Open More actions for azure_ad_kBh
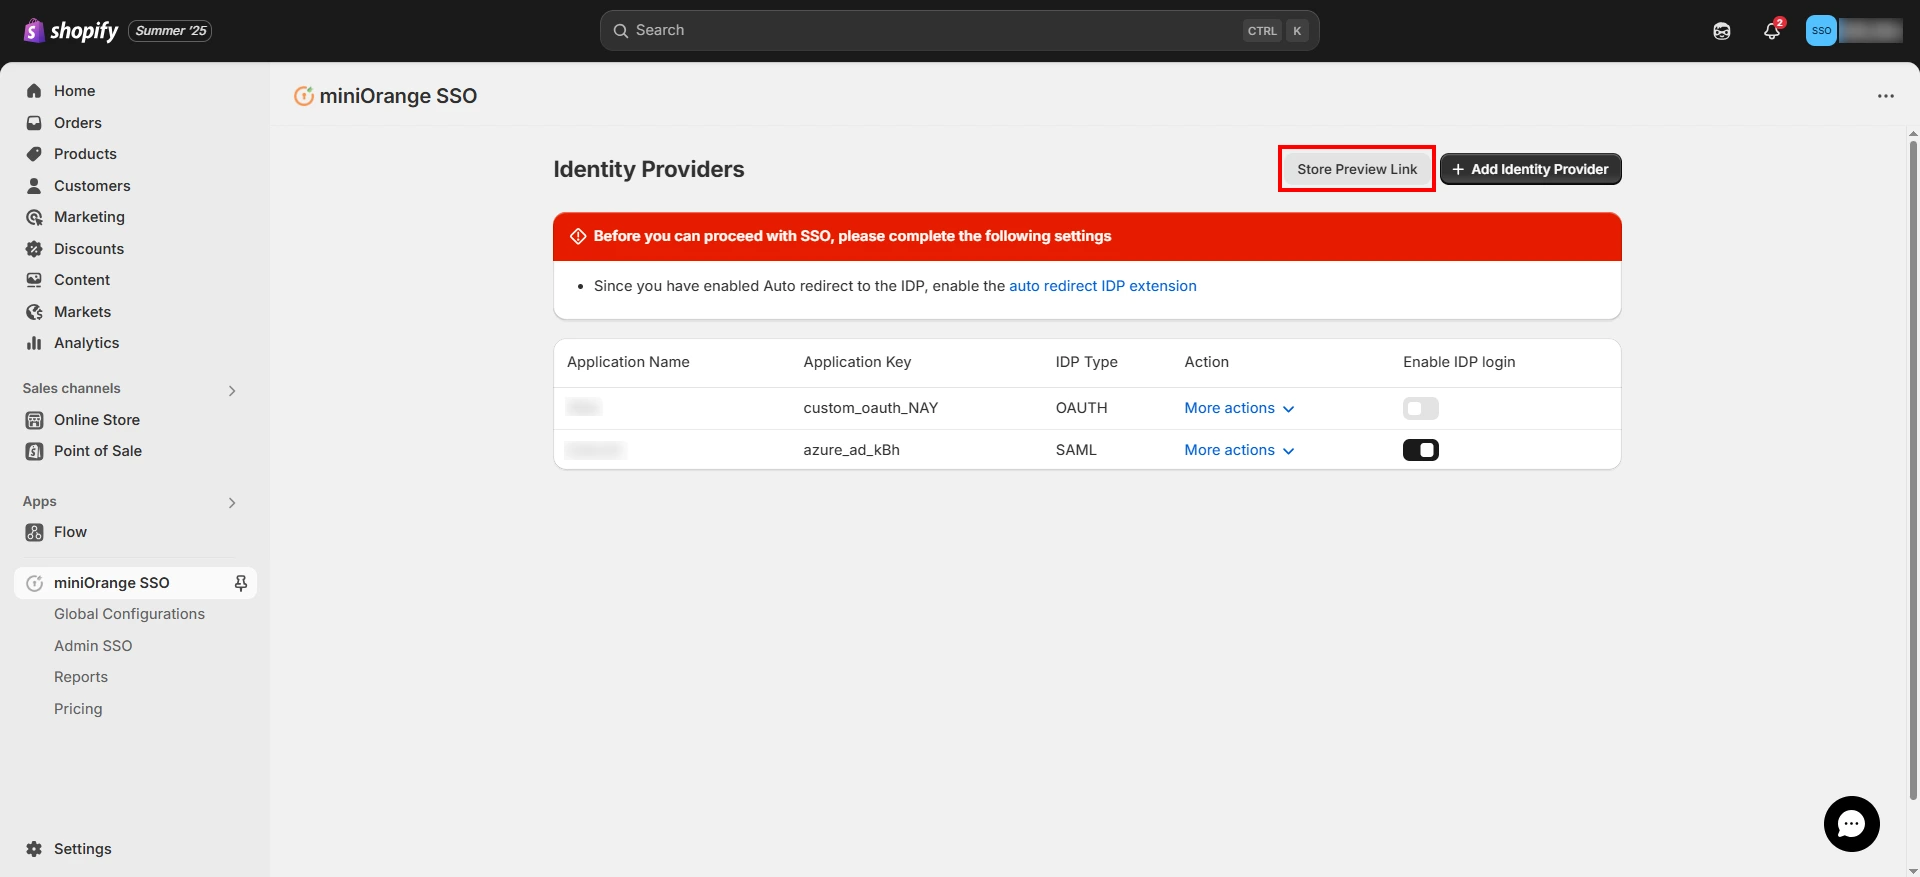This screenshot has height=877, width=1920. (1239, 450)
